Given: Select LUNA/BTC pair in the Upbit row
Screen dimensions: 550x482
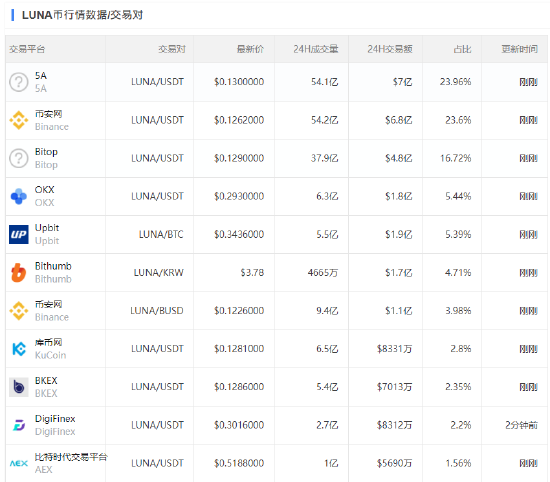Looking at the screenshot, I should tap(161, 234).
